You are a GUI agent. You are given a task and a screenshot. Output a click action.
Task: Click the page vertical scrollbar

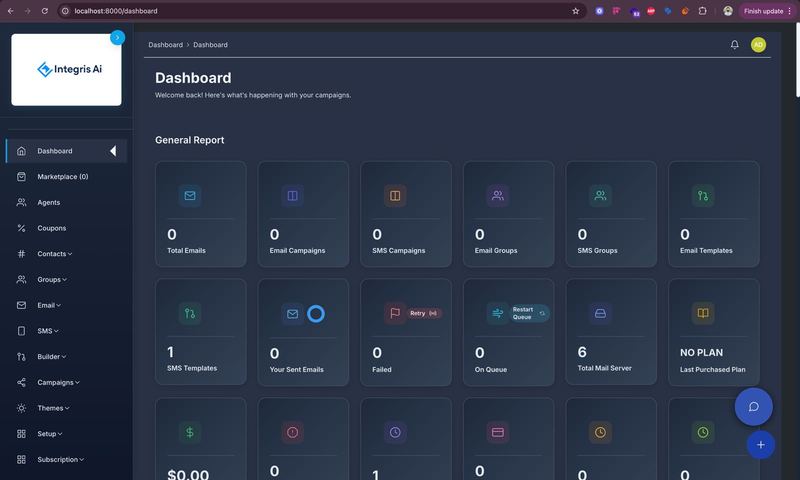(x=797, y=61)
